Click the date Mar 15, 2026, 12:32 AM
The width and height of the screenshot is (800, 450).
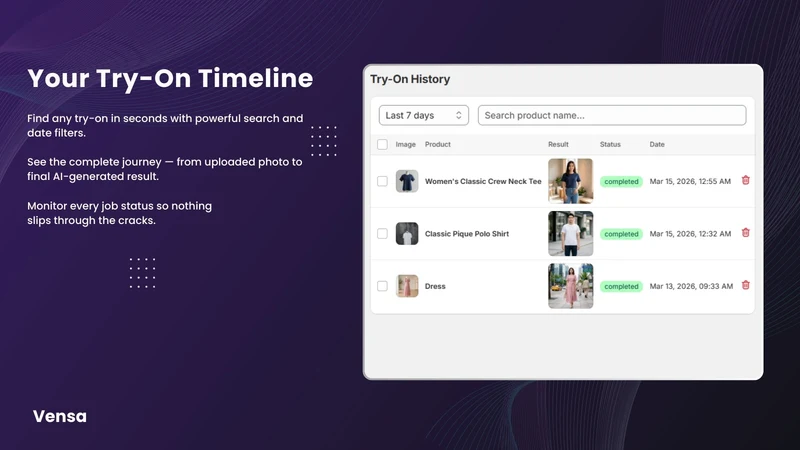(x=690, y=234)
